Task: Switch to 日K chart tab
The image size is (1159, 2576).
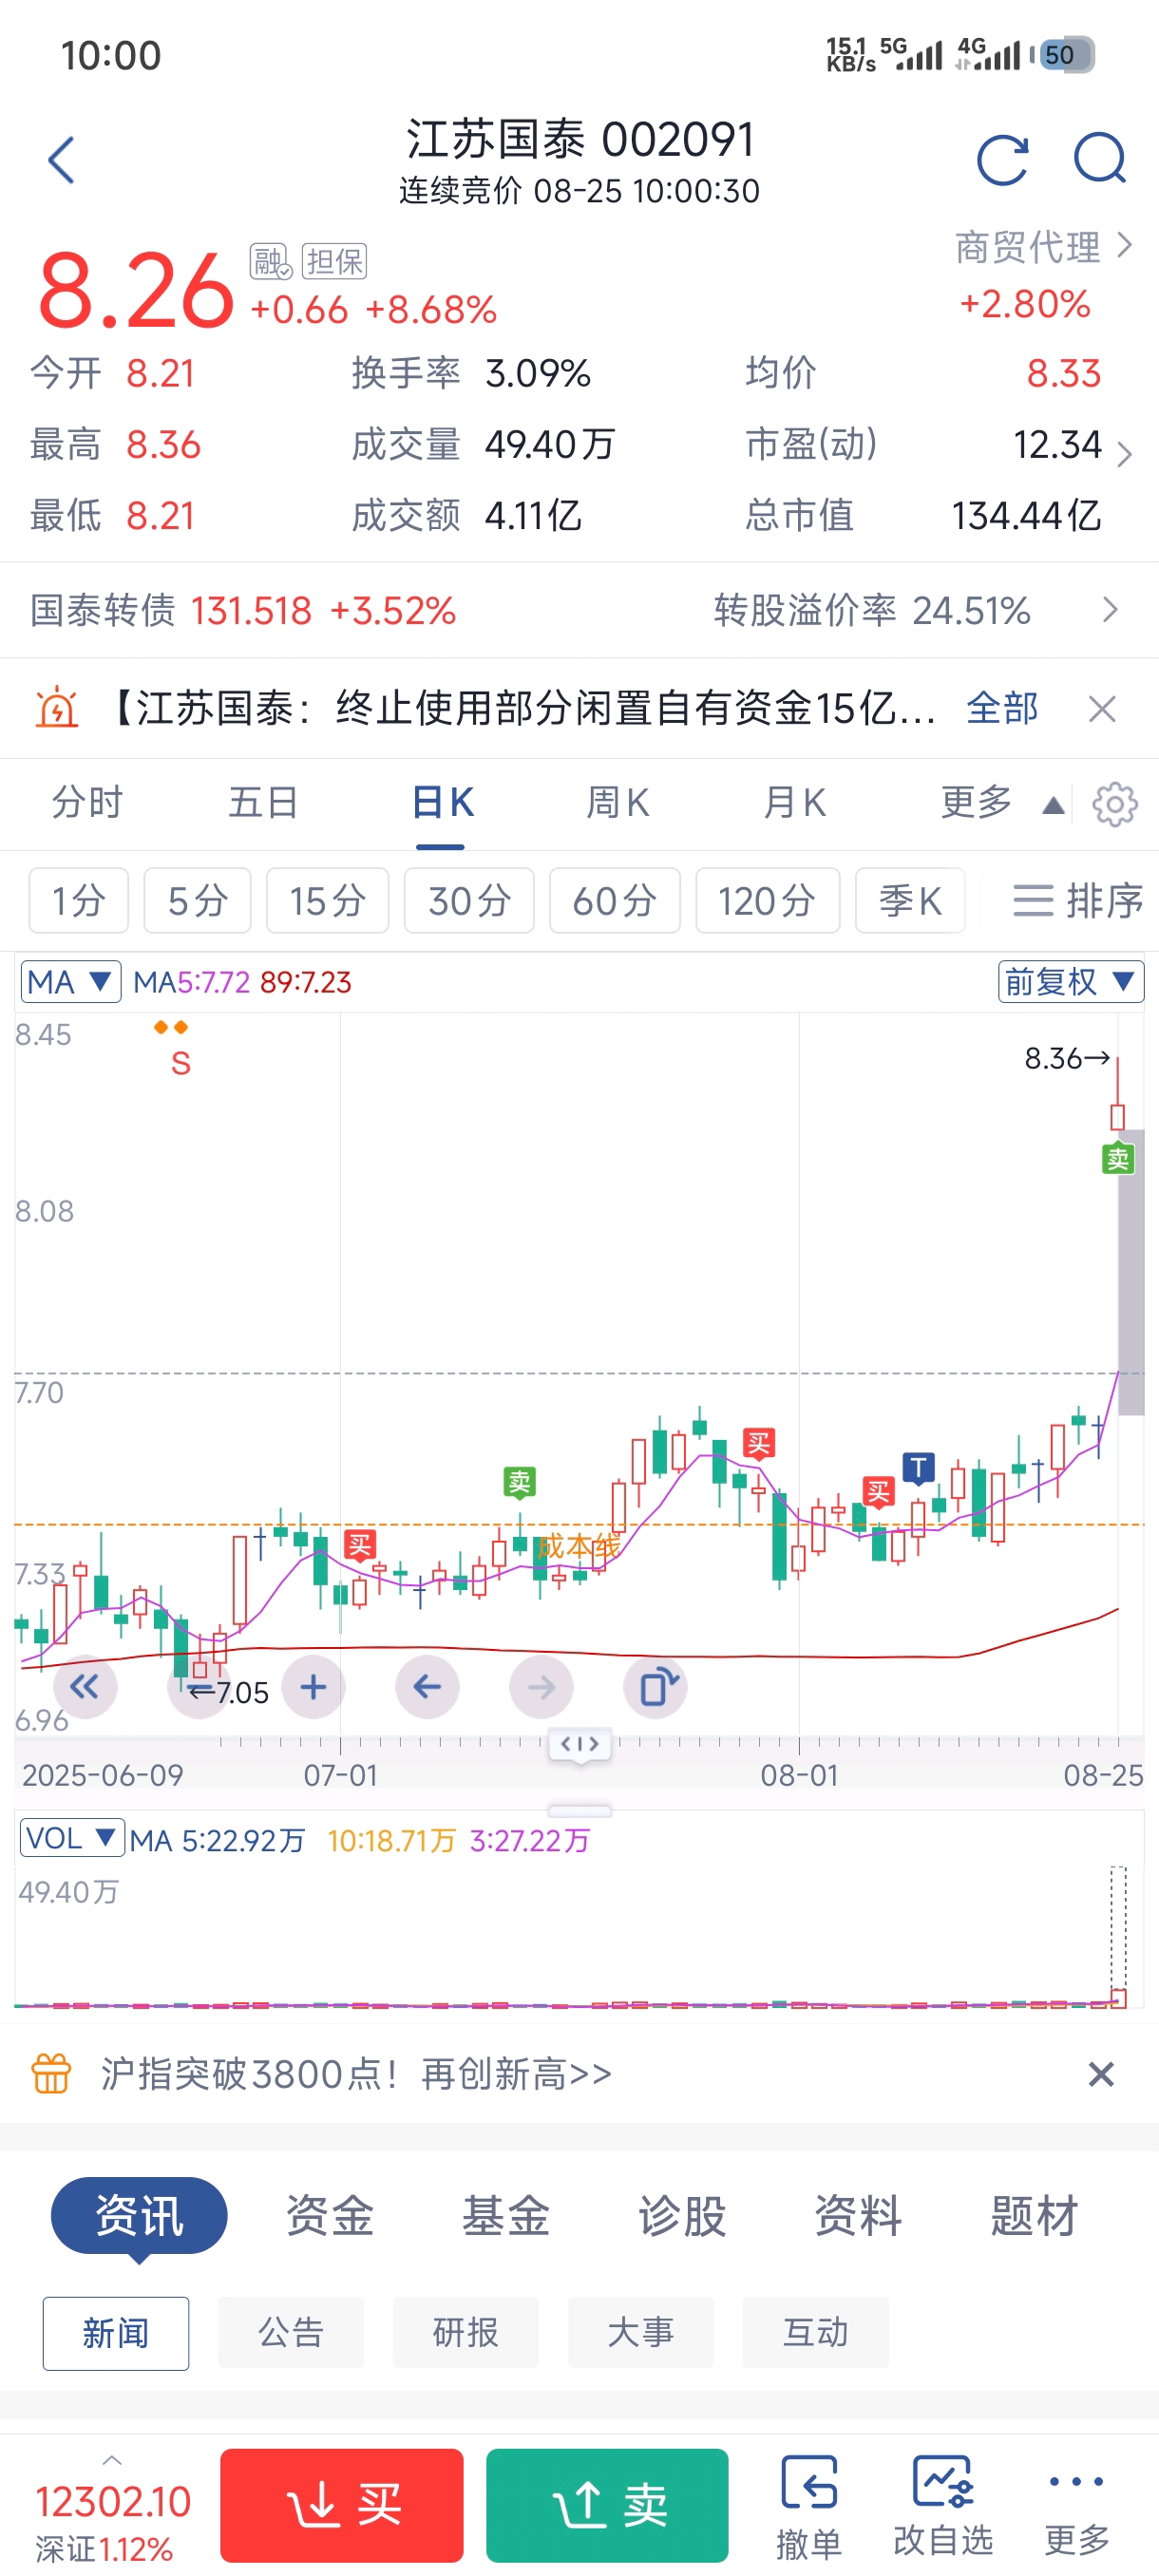Action: coord(441,803)
